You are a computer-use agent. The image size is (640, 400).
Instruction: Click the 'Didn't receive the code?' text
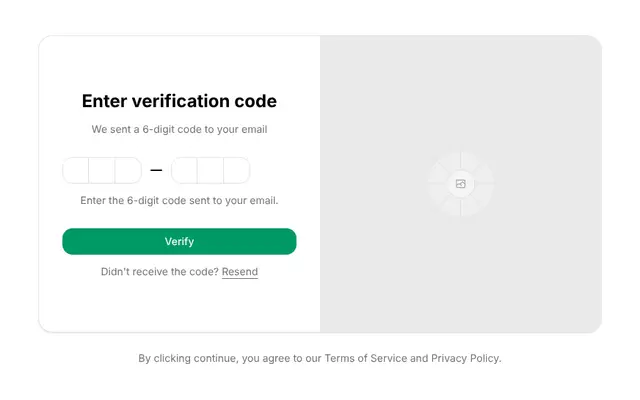click(x=160, y=272)
